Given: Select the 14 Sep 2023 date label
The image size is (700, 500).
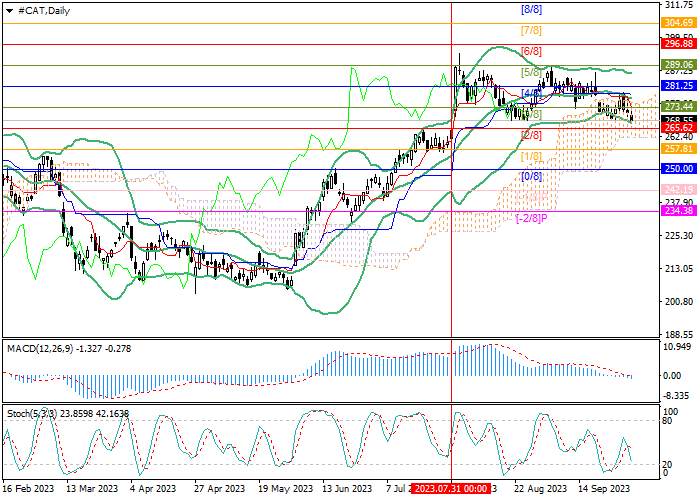Looking at the screenshot, I should [604, 488].
